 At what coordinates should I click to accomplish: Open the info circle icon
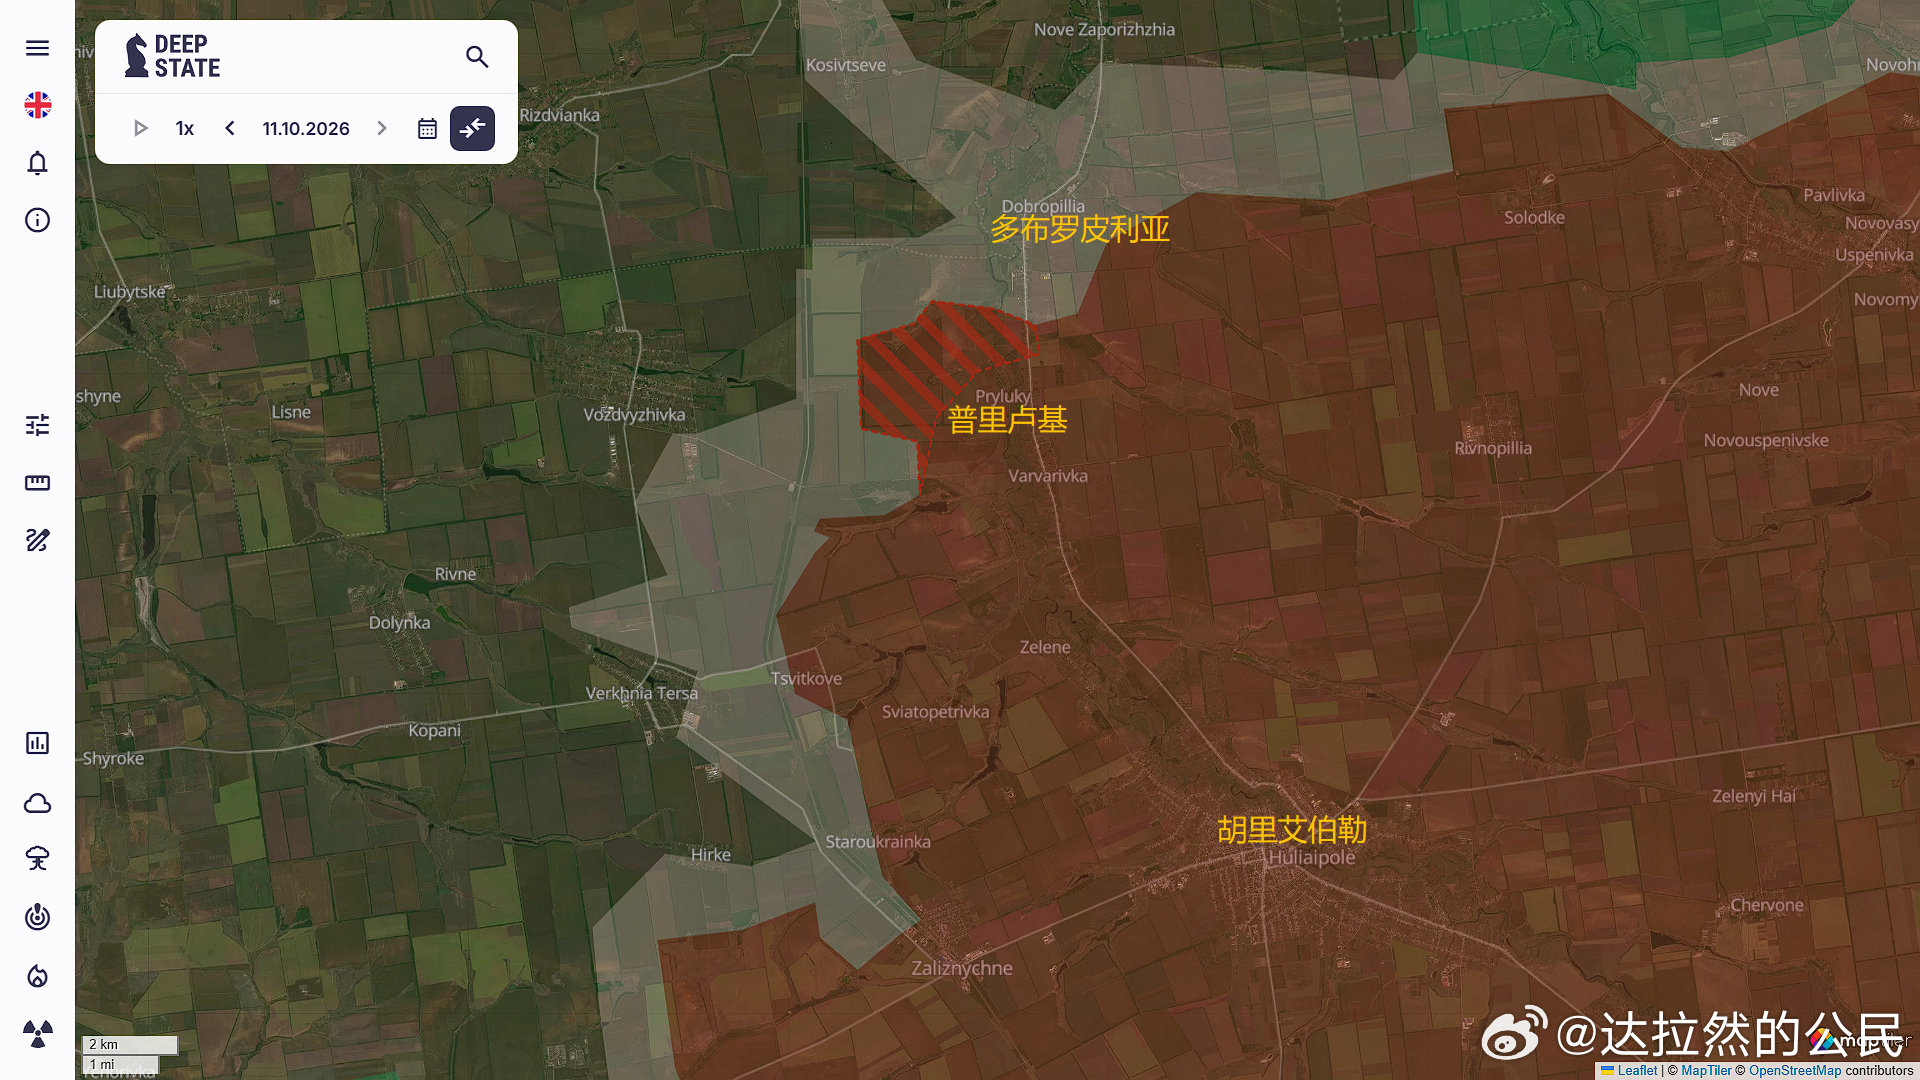pos(37,220)
